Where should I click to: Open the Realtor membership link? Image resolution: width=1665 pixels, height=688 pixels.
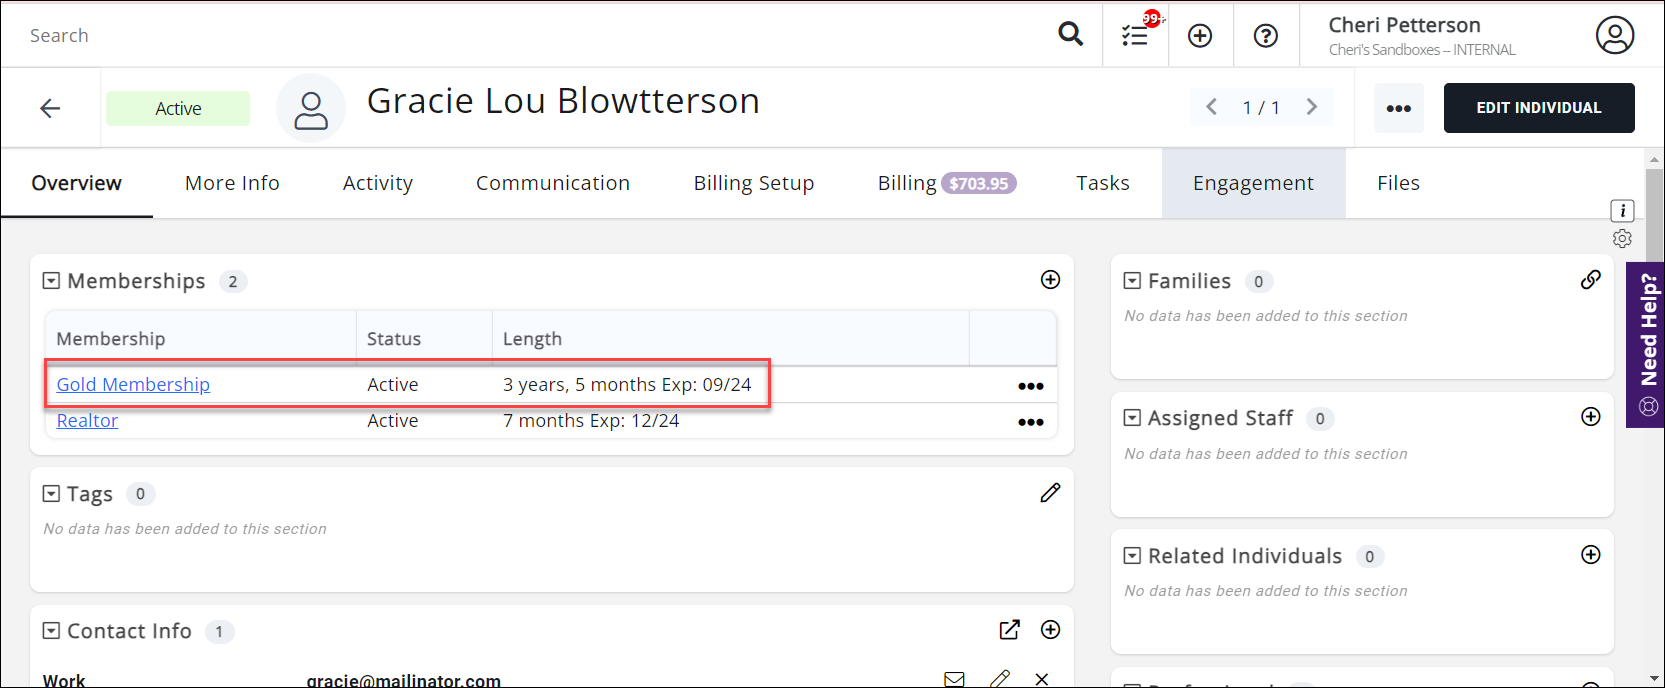pos(87,421)
